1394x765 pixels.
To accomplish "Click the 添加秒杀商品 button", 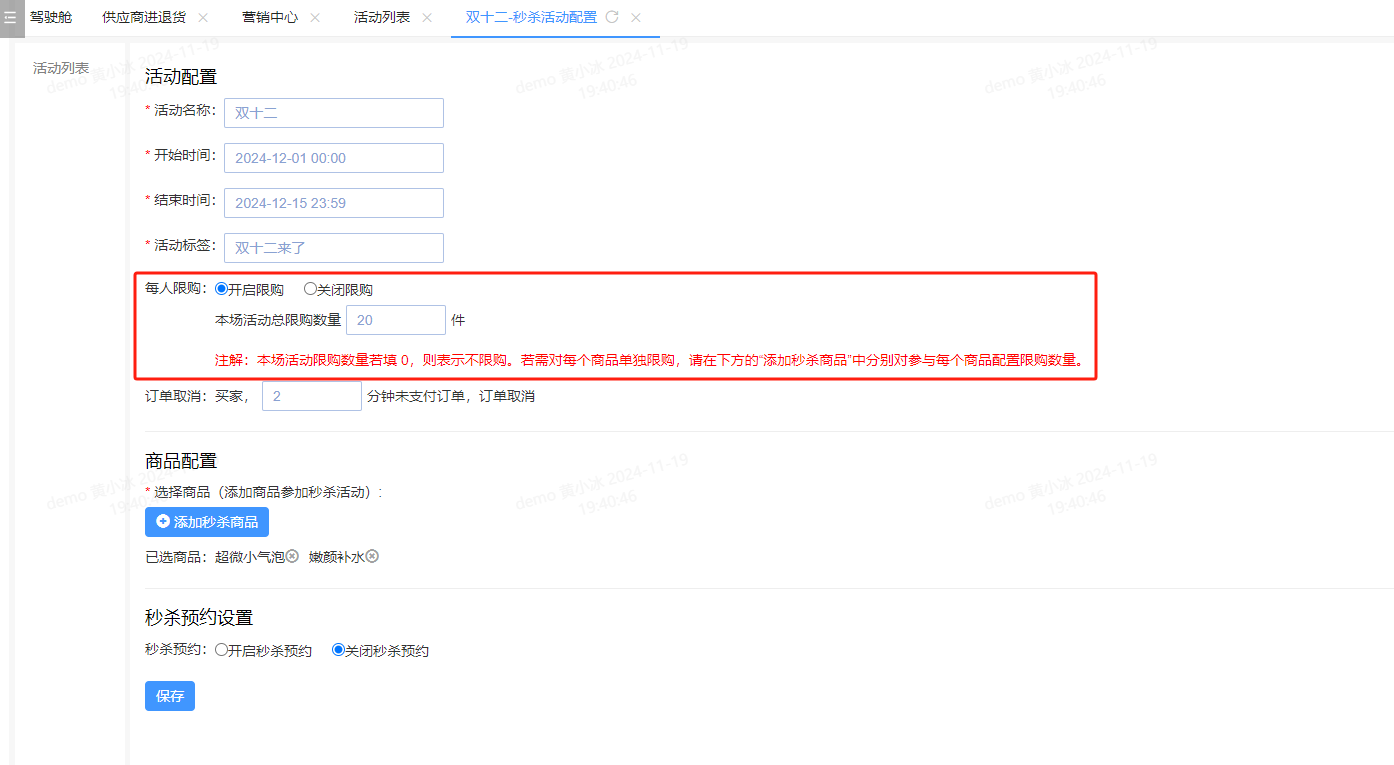I will 207,522.
